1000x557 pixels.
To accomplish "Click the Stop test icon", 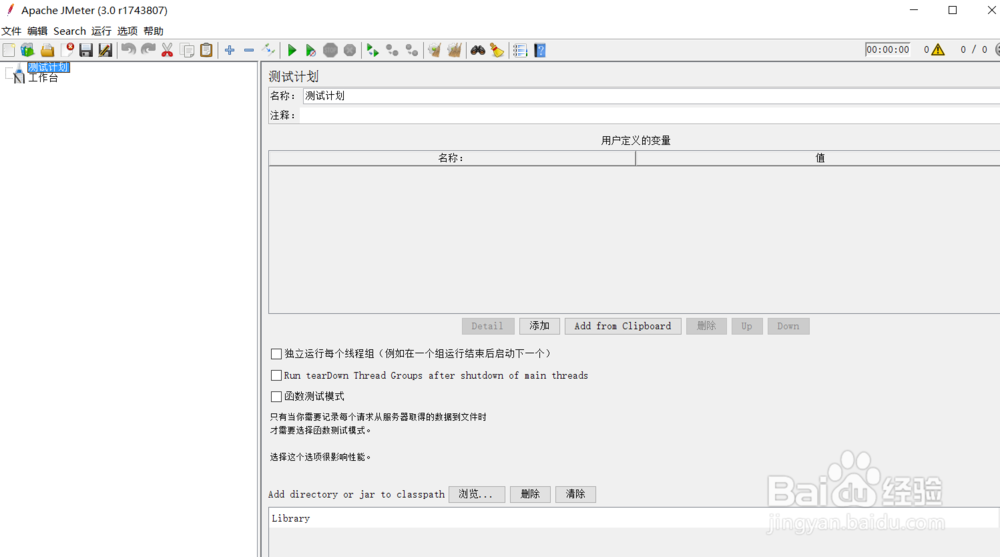I will [x=330, y=50].
